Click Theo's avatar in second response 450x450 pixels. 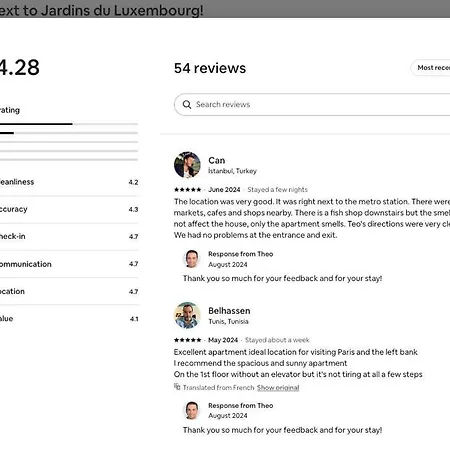[x=192, y=410]
